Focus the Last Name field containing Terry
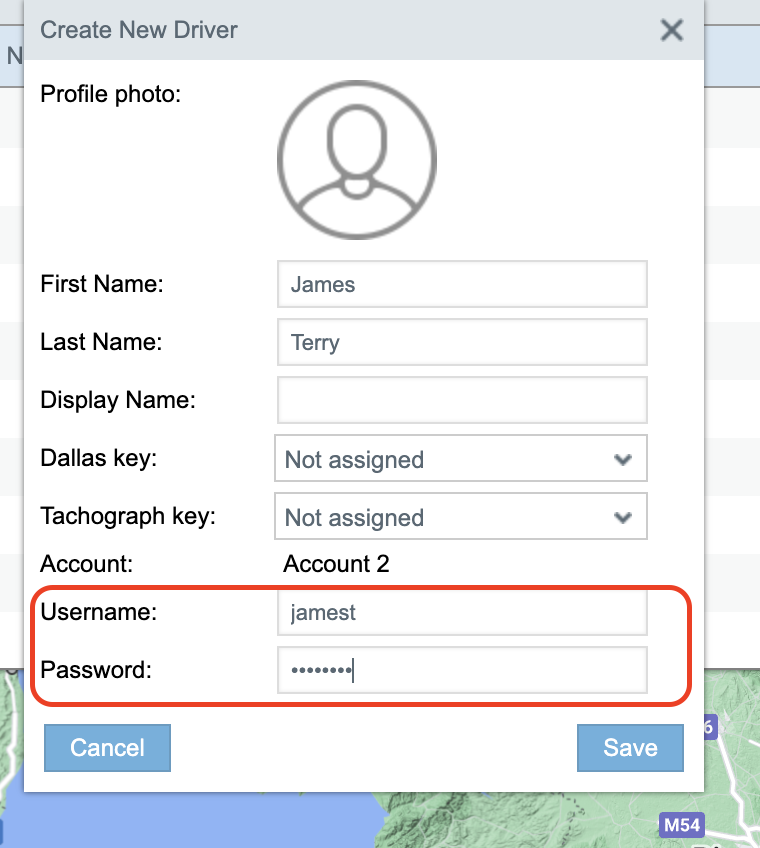Screen dimensions: 760x848 click(462, 343)
